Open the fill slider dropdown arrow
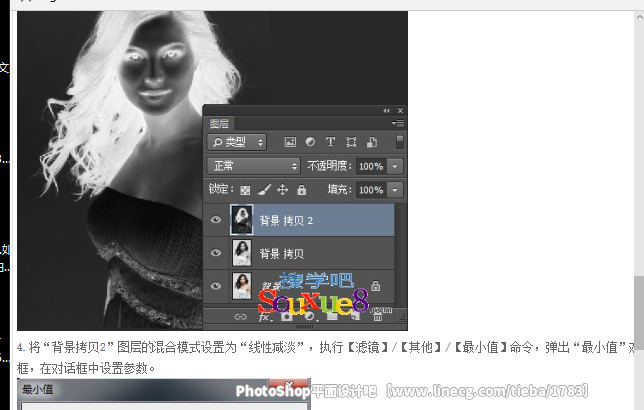644x410 pixels. tap(395, 190)
